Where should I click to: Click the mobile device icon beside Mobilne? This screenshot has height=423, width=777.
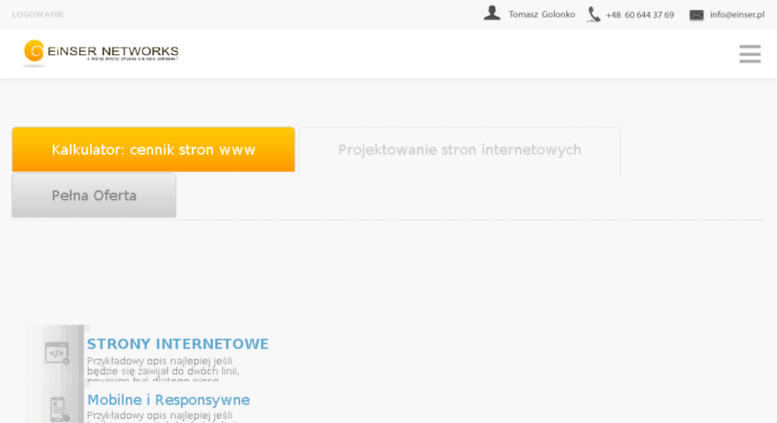click(58, 409)
